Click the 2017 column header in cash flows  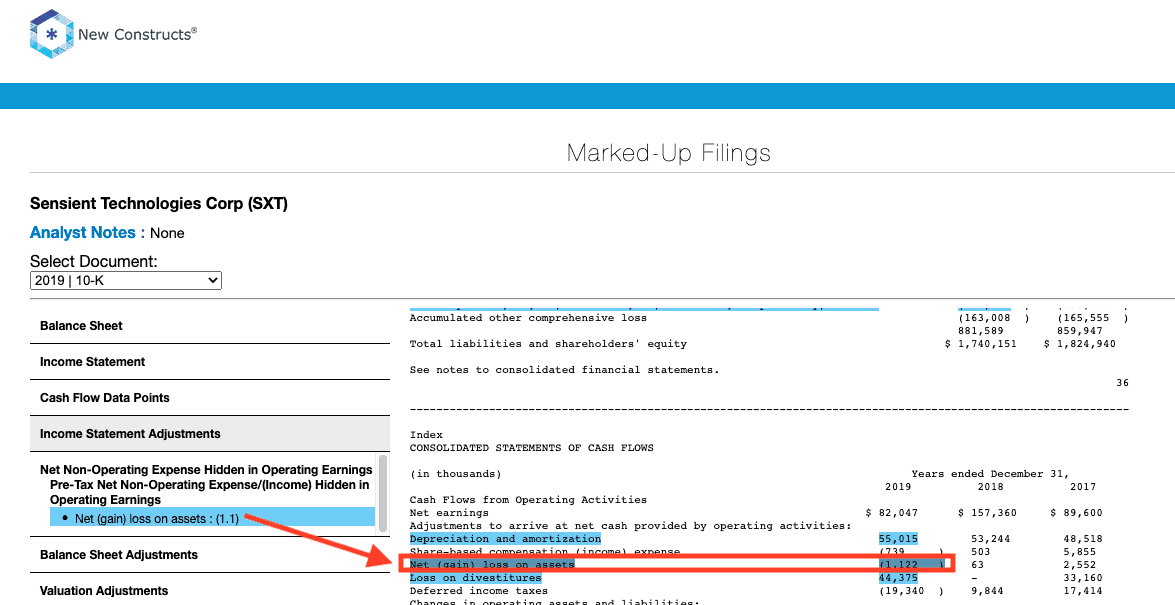click(1083, 487)
